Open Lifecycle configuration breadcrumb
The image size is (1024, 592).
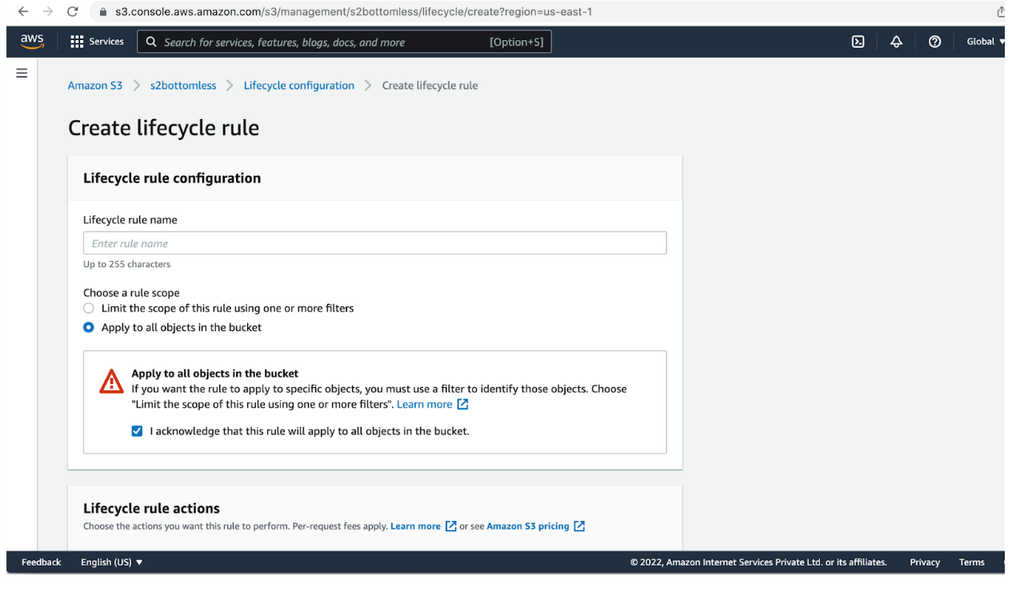point(298,86)
